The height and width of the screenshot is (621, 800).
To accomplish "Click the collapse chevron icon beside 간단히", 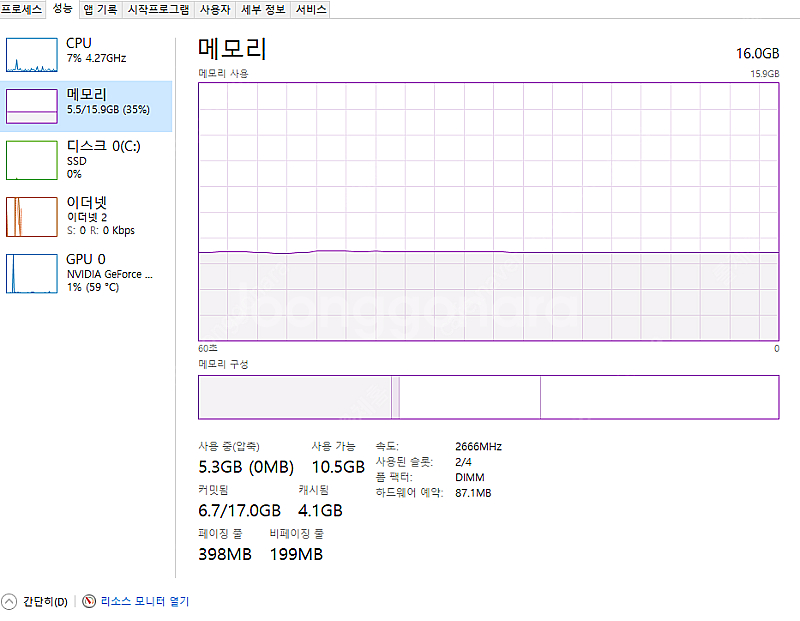I will [10, 601].
